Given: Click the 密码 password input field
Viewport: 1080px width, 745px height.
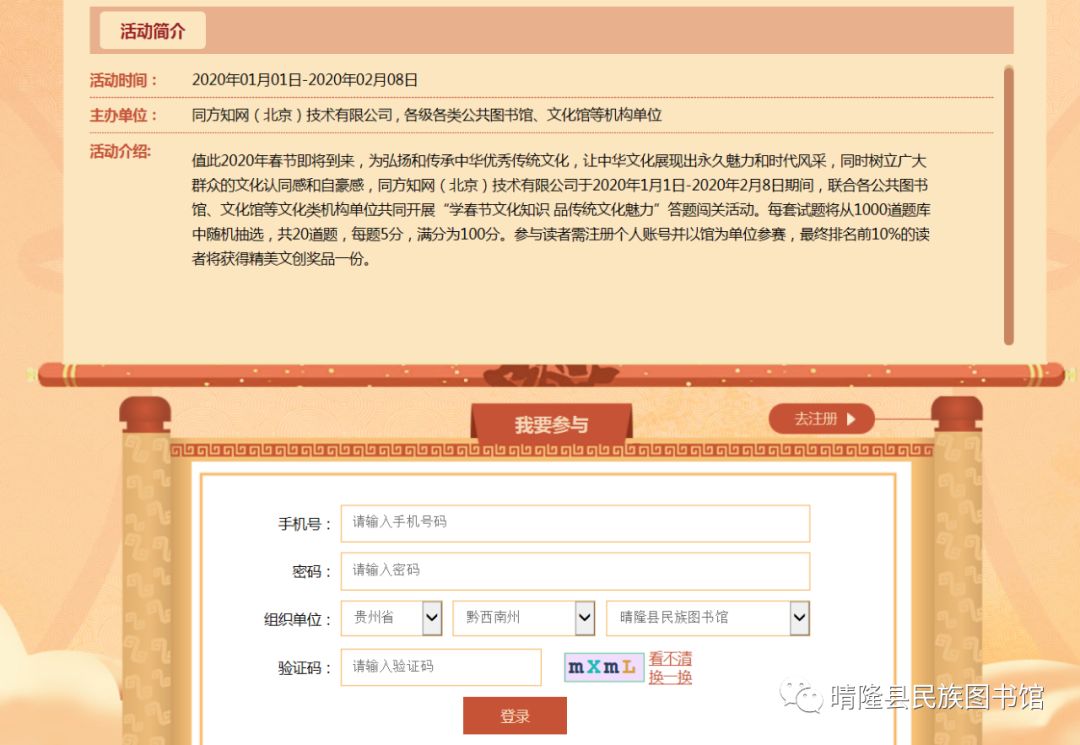Looking at the screenshot, I should click(x=575, y=571).
